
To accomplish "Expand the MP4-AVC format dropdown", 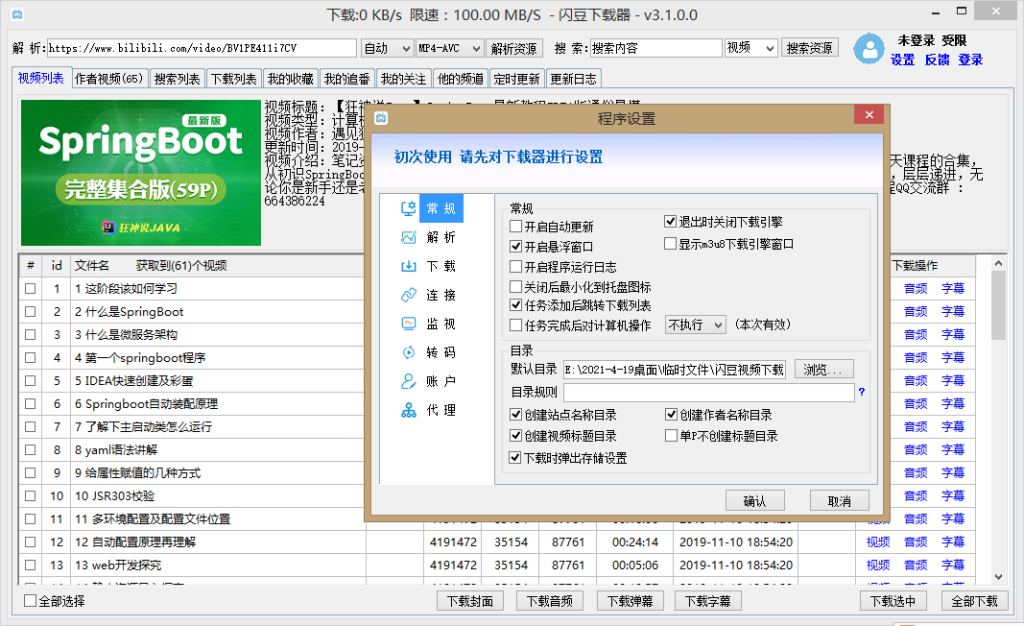I will tap(445, 46).
